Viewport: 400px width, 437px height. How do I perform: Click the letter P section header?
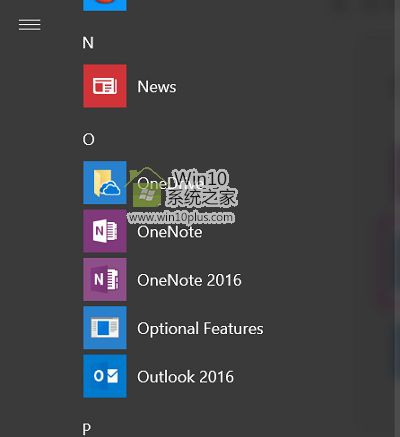pyautogui.click(x=87, y=428)
